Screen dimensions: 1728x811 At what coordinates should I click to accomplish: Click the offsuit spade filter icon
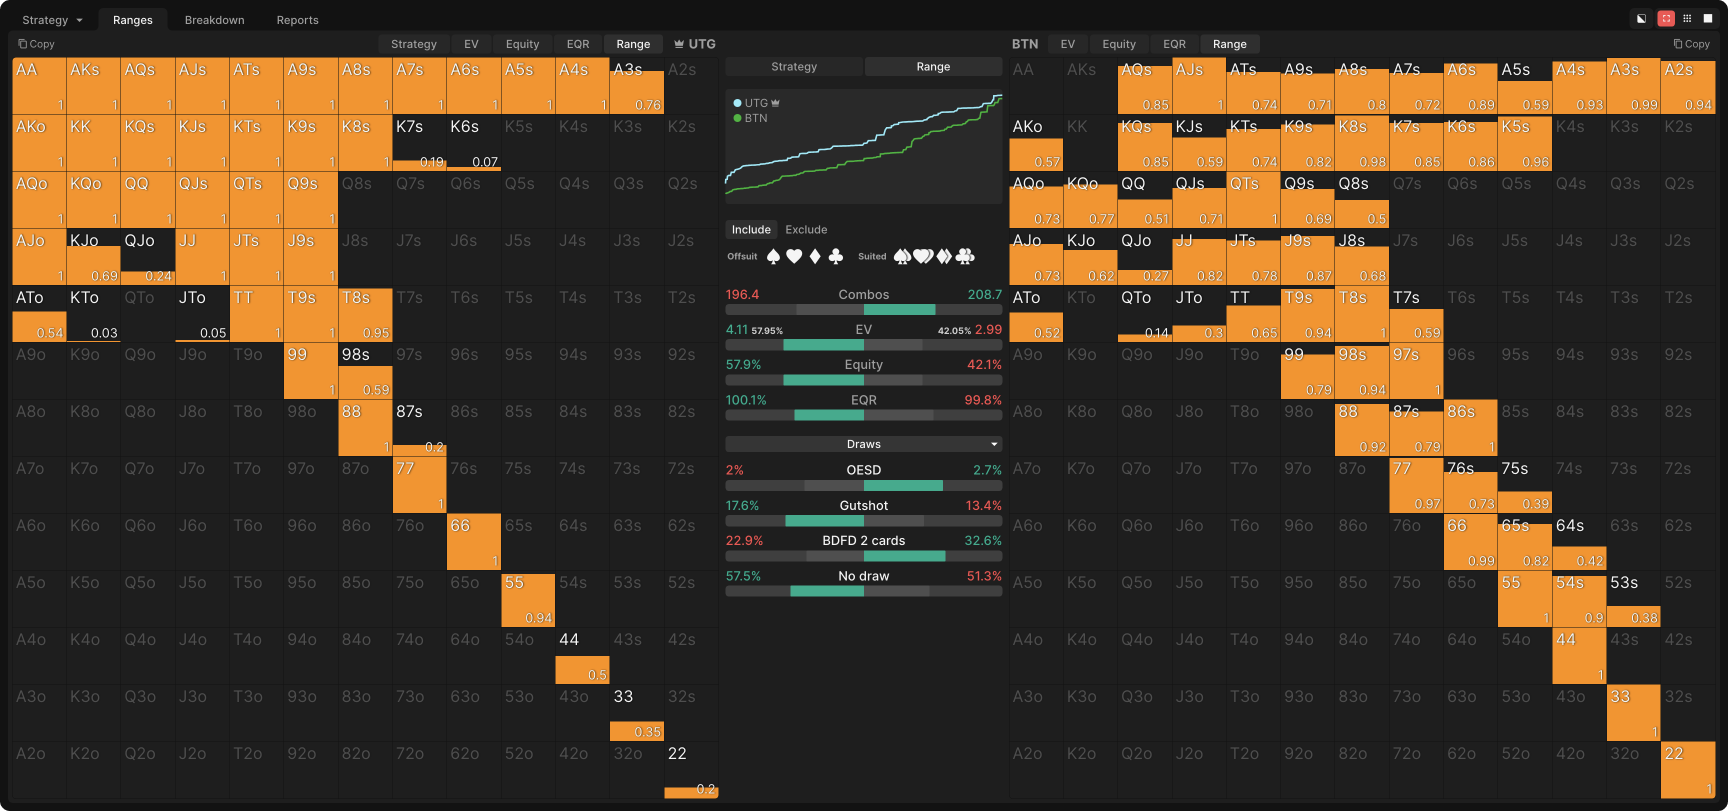click(x=773, y=257)
